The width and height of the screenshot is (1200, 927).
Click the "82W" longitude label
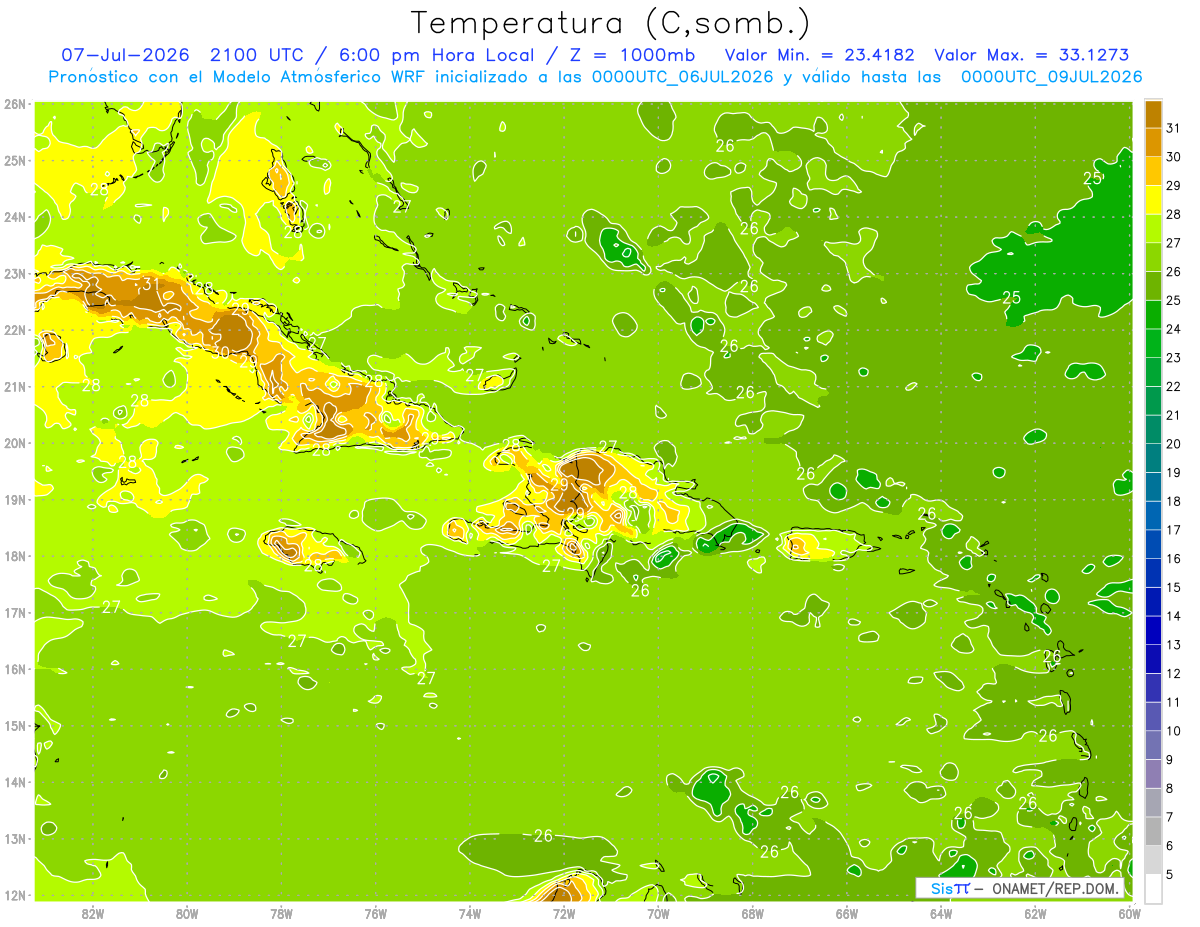(x=93, y=913)
